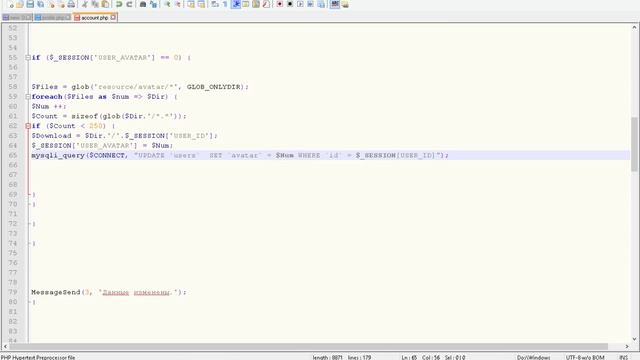640x360 pixels.
Task: Save the current recorded macro
Action: [321, 4]
